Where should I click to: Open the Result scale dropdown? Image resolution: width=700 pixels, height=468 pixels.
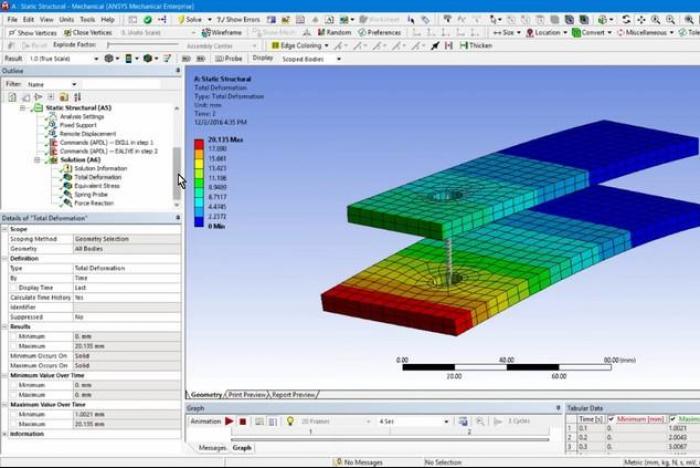click(95, 58)
